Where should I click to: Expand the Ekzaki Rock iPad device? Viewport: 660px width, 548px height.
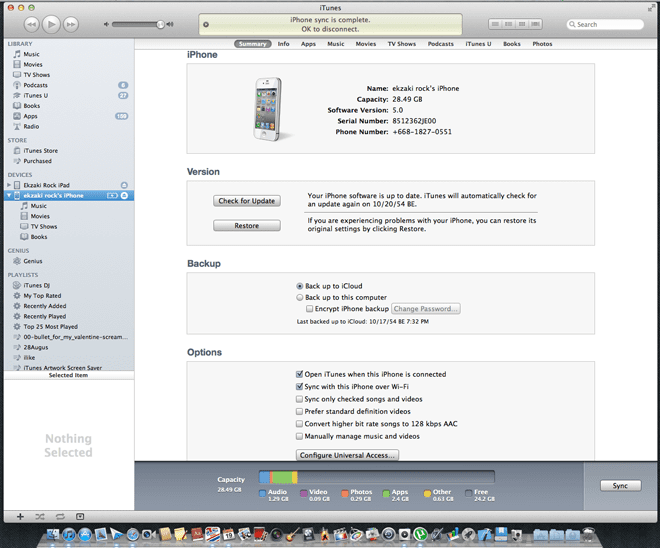(x=9, y=185)
